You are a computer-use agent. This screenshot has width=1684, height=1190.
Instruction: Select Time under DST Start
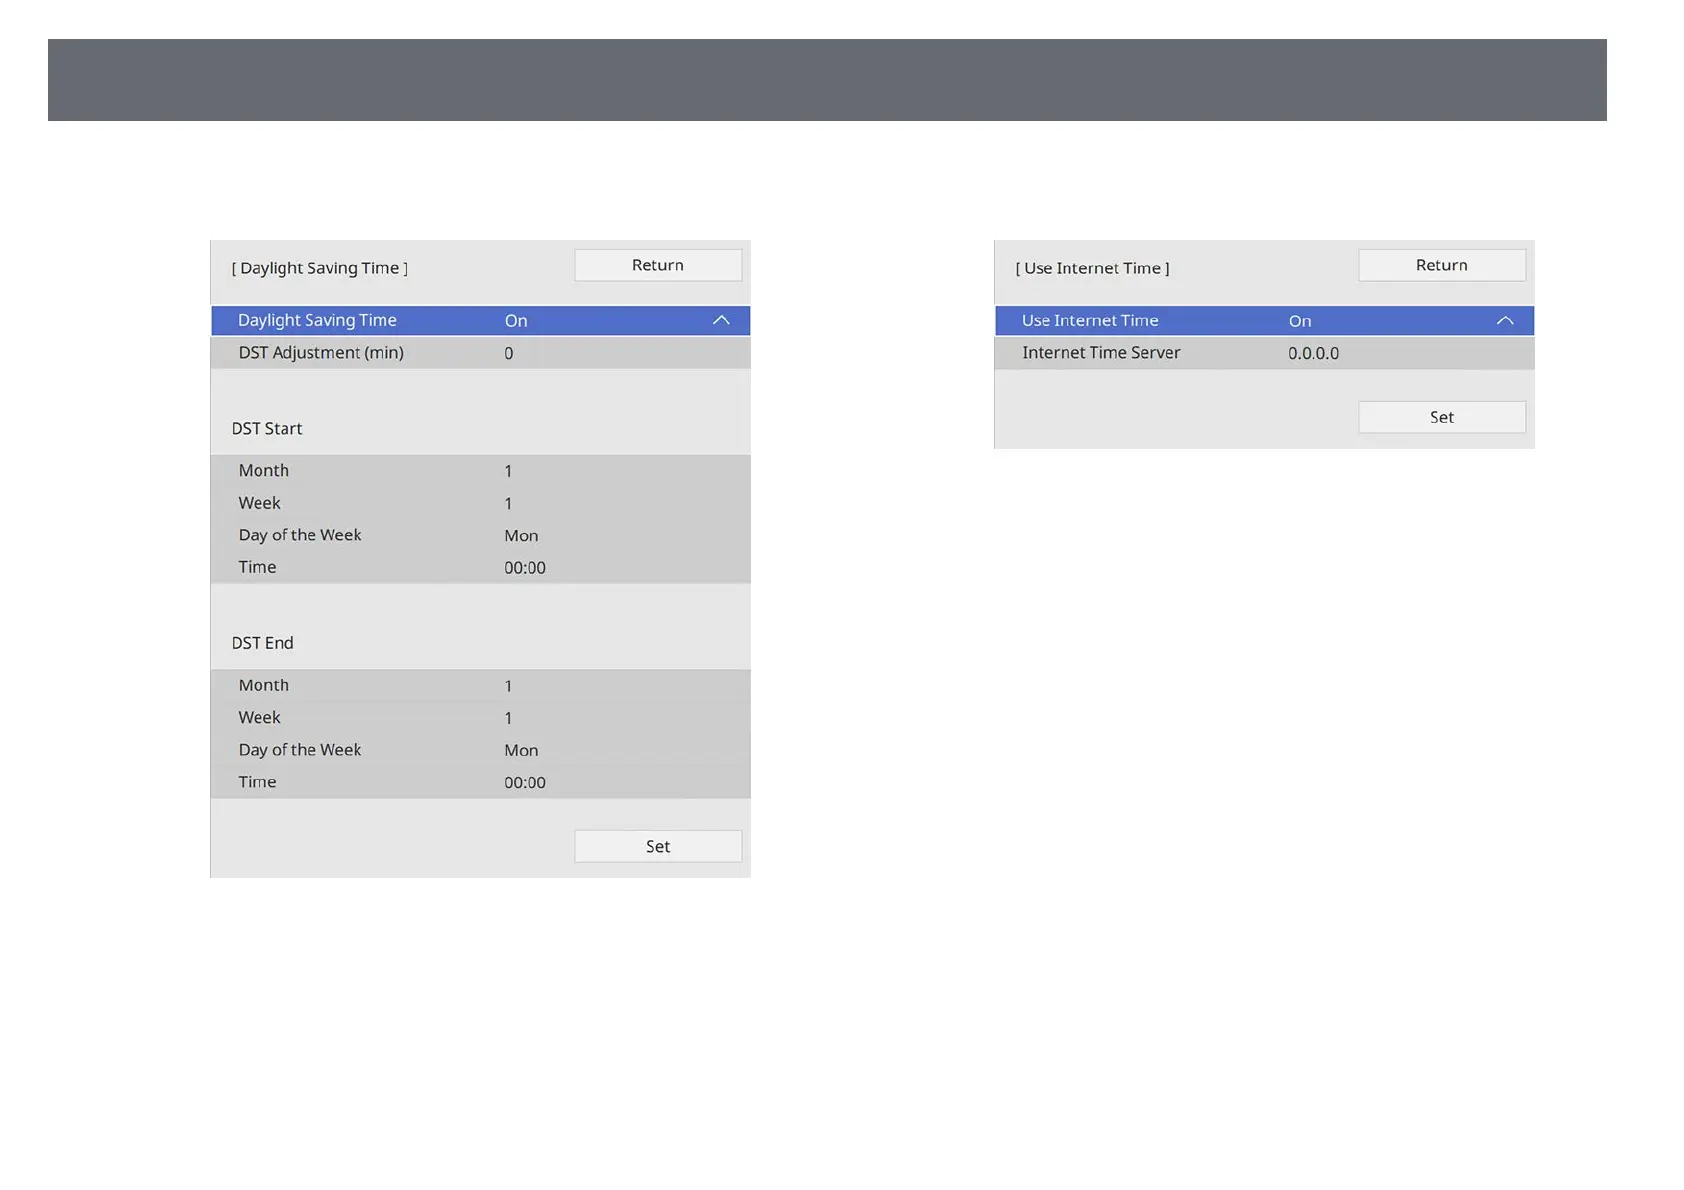click(257, 567)
